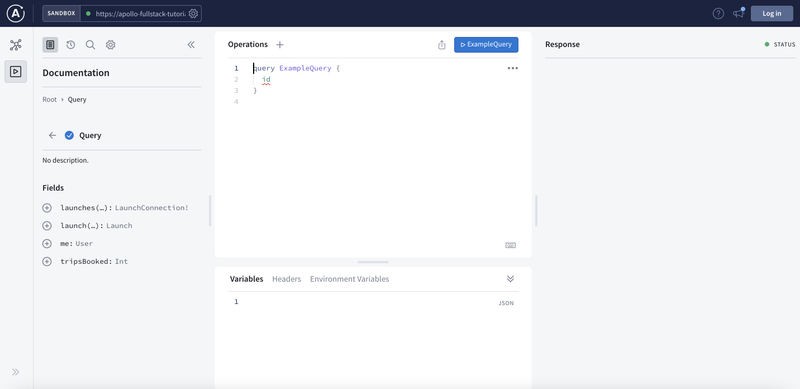Open the User type link

click(84, 244)
